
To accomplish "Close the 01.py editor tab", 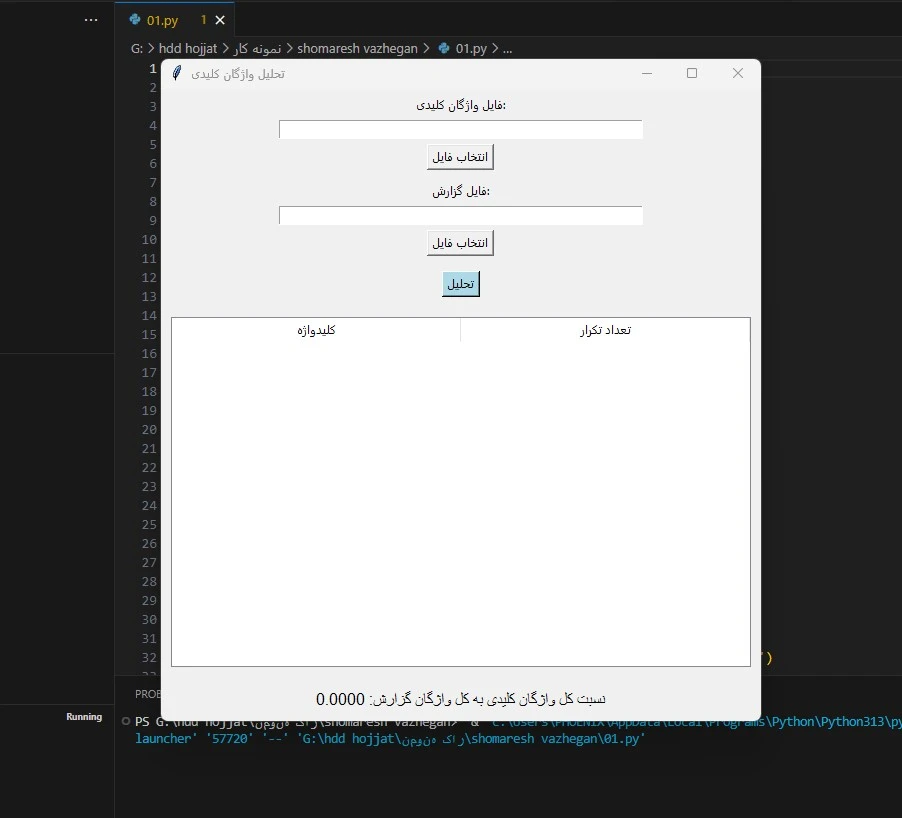I will [220, 20].
